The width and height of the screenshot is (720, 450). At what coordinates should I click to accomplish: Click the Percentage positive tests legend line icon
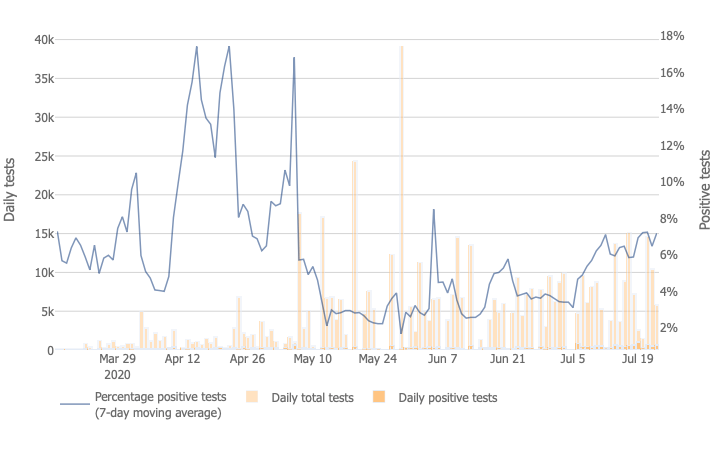75,405
